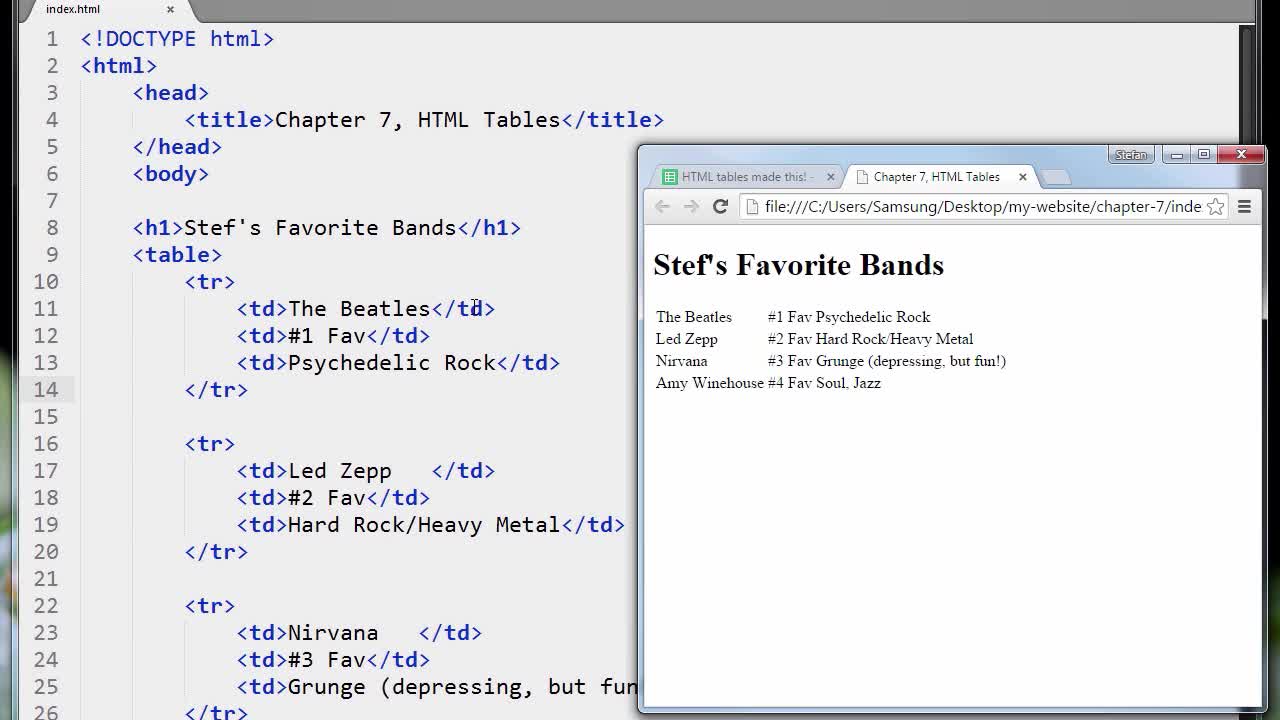Reload the page in Chrome

(720, 206)
